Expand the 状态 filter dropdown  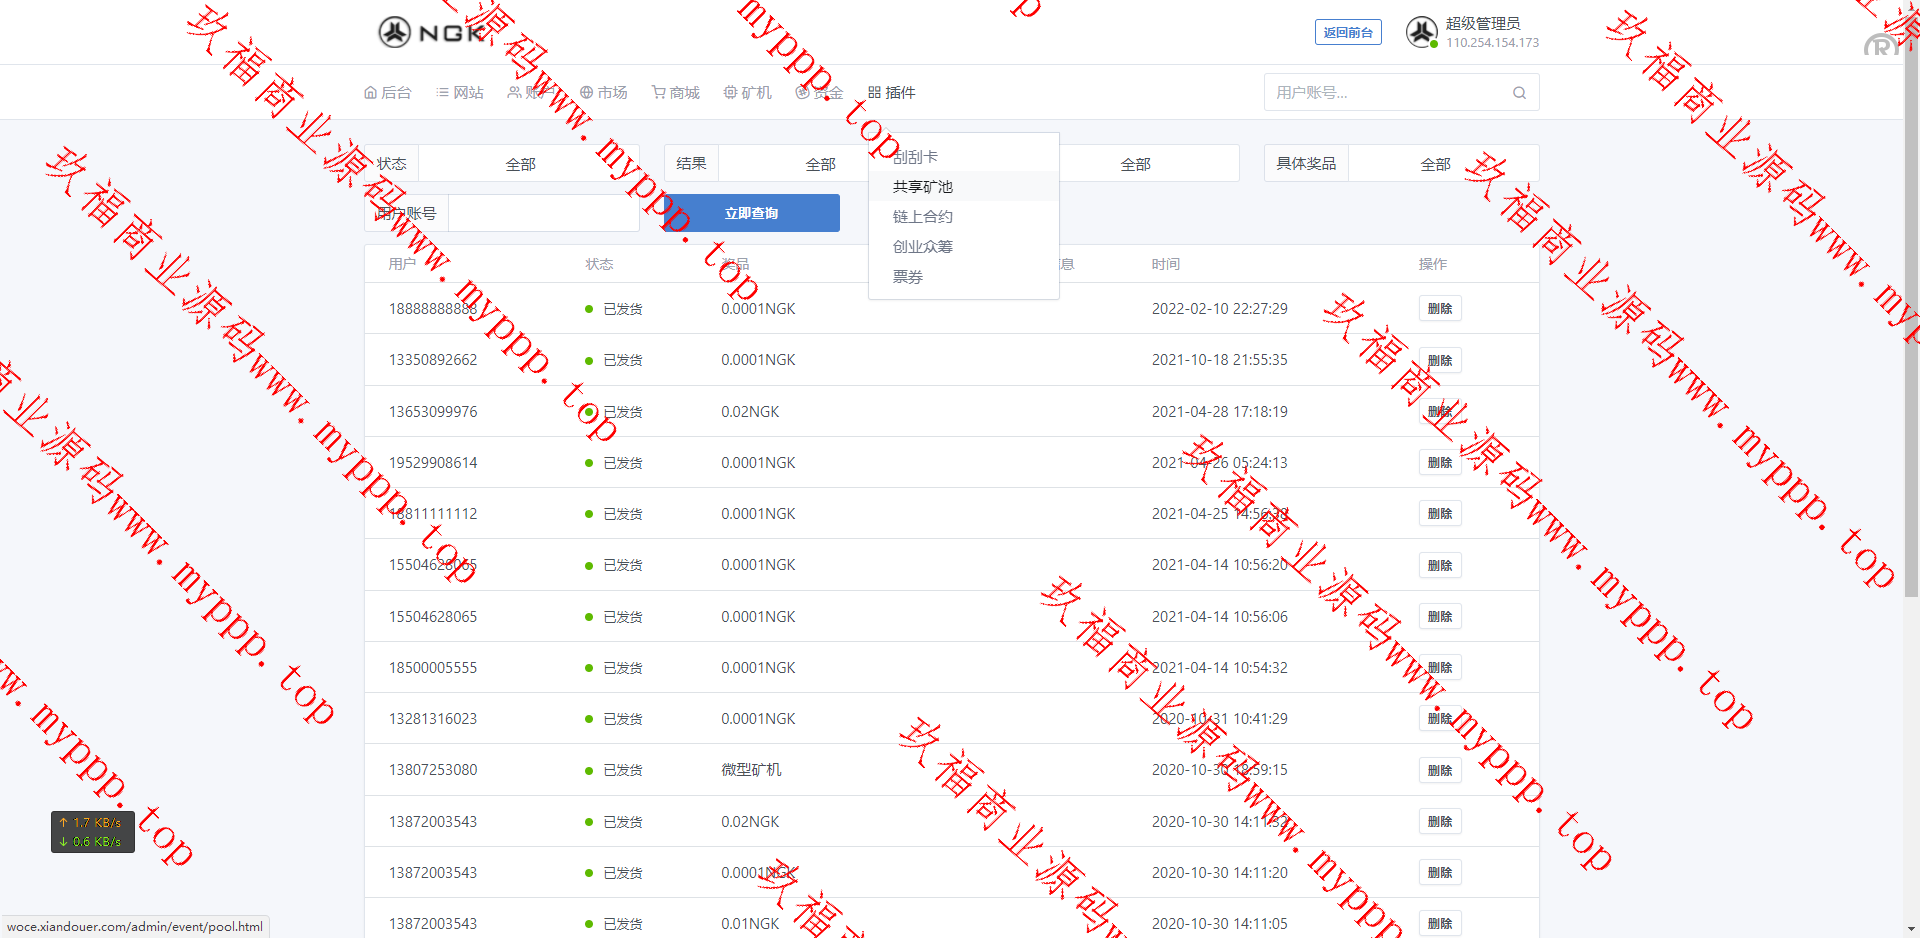click(520, 164)
